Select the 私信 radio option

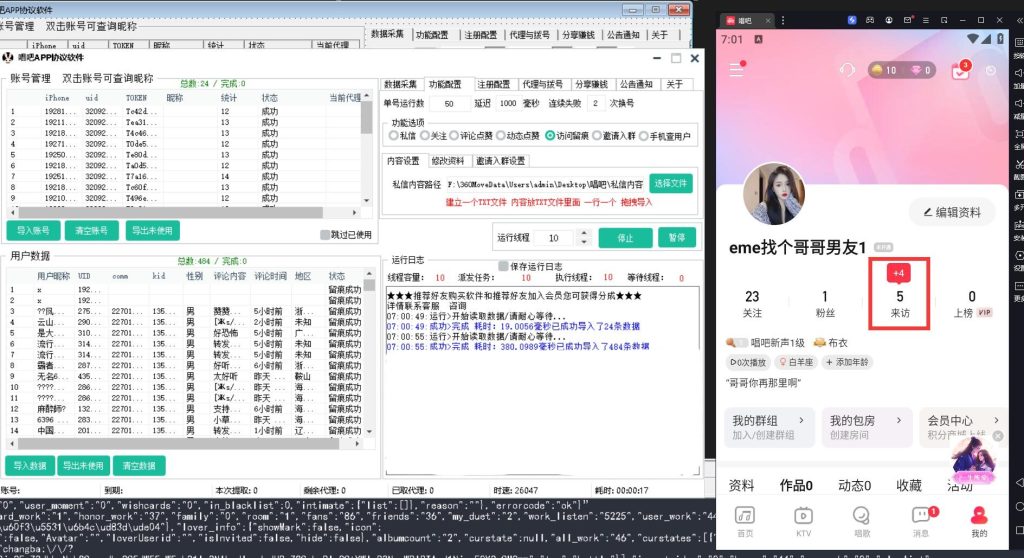394,135
